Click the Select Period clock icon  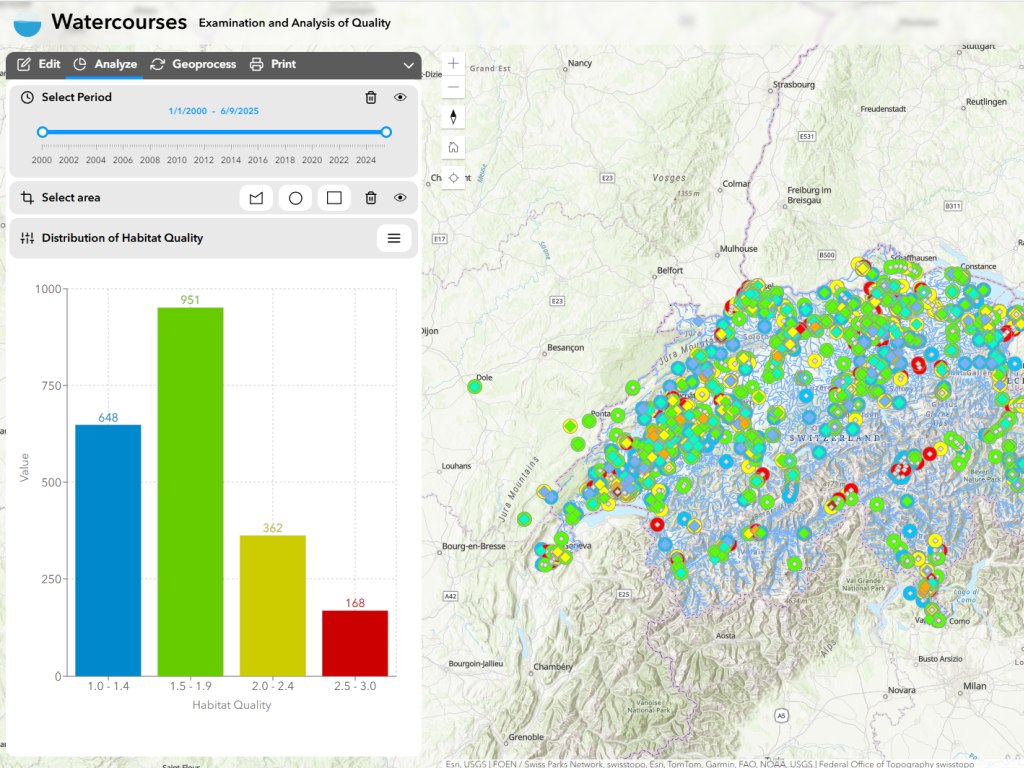(27, 97)
